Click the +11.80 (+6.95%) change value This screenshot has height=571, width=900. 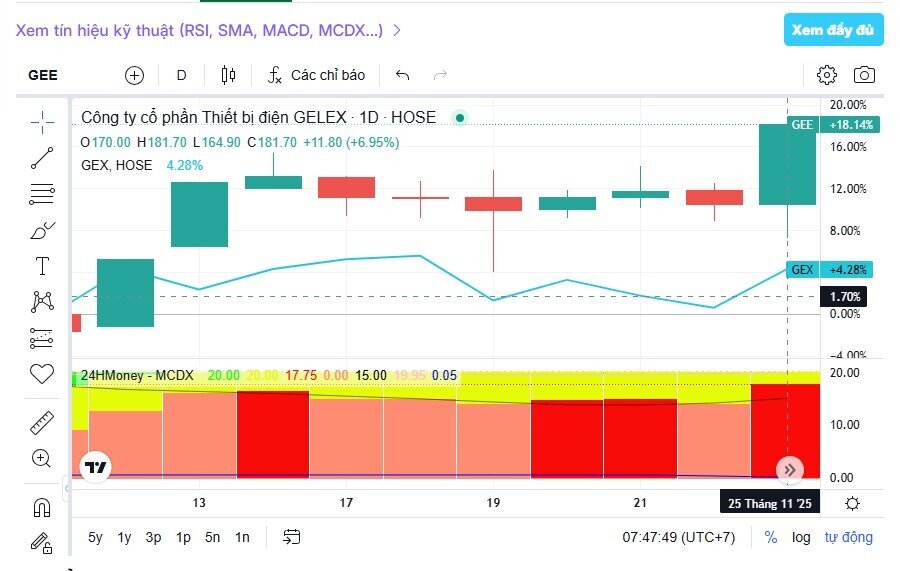coord(351,142)
